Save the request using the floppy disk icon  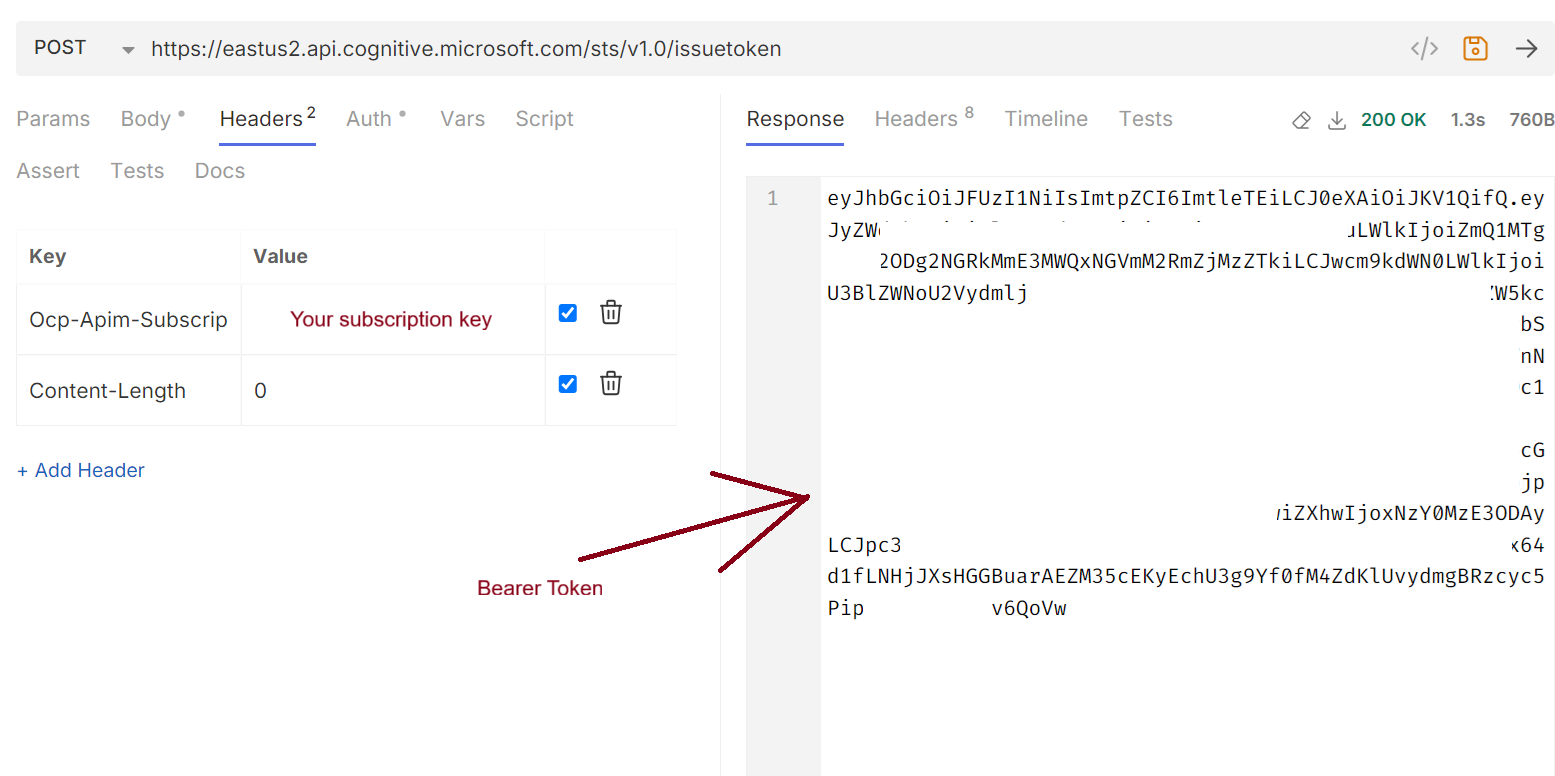[x=1475, y=46]
